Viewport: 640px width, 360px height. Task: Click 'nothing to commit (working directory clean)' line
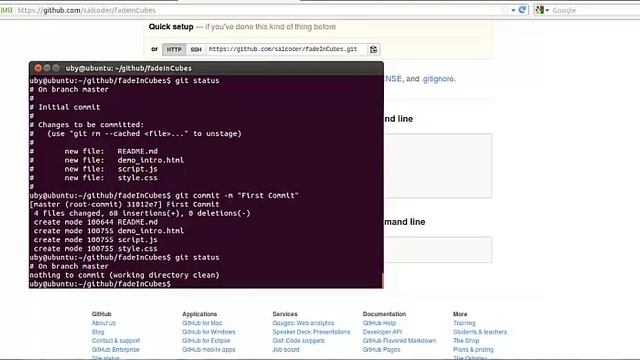pos(124,275)
